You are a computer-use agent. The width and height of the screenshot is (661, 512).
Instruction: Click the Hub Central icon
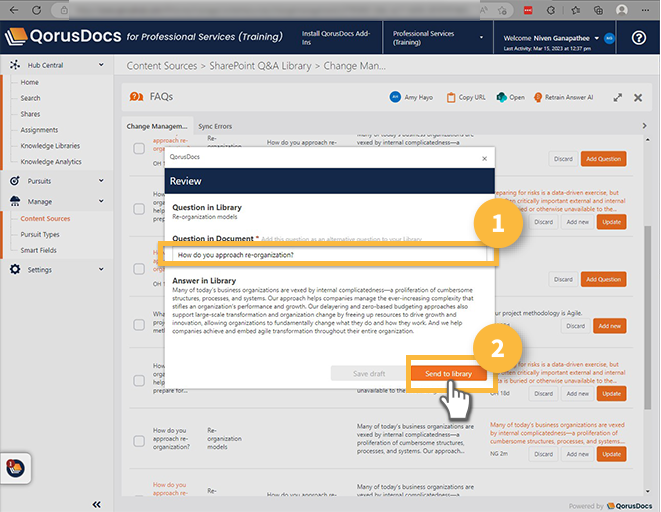point(15,64)
